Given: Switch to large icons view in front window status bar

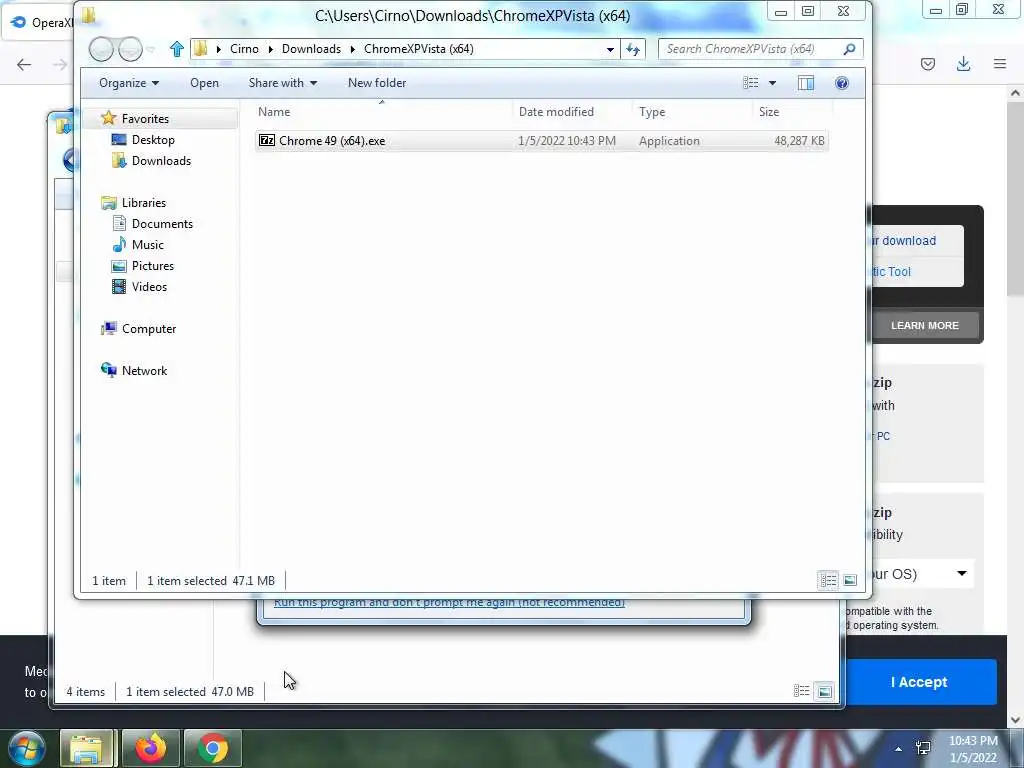Looking at the screenshot, I should pos(850,580).
